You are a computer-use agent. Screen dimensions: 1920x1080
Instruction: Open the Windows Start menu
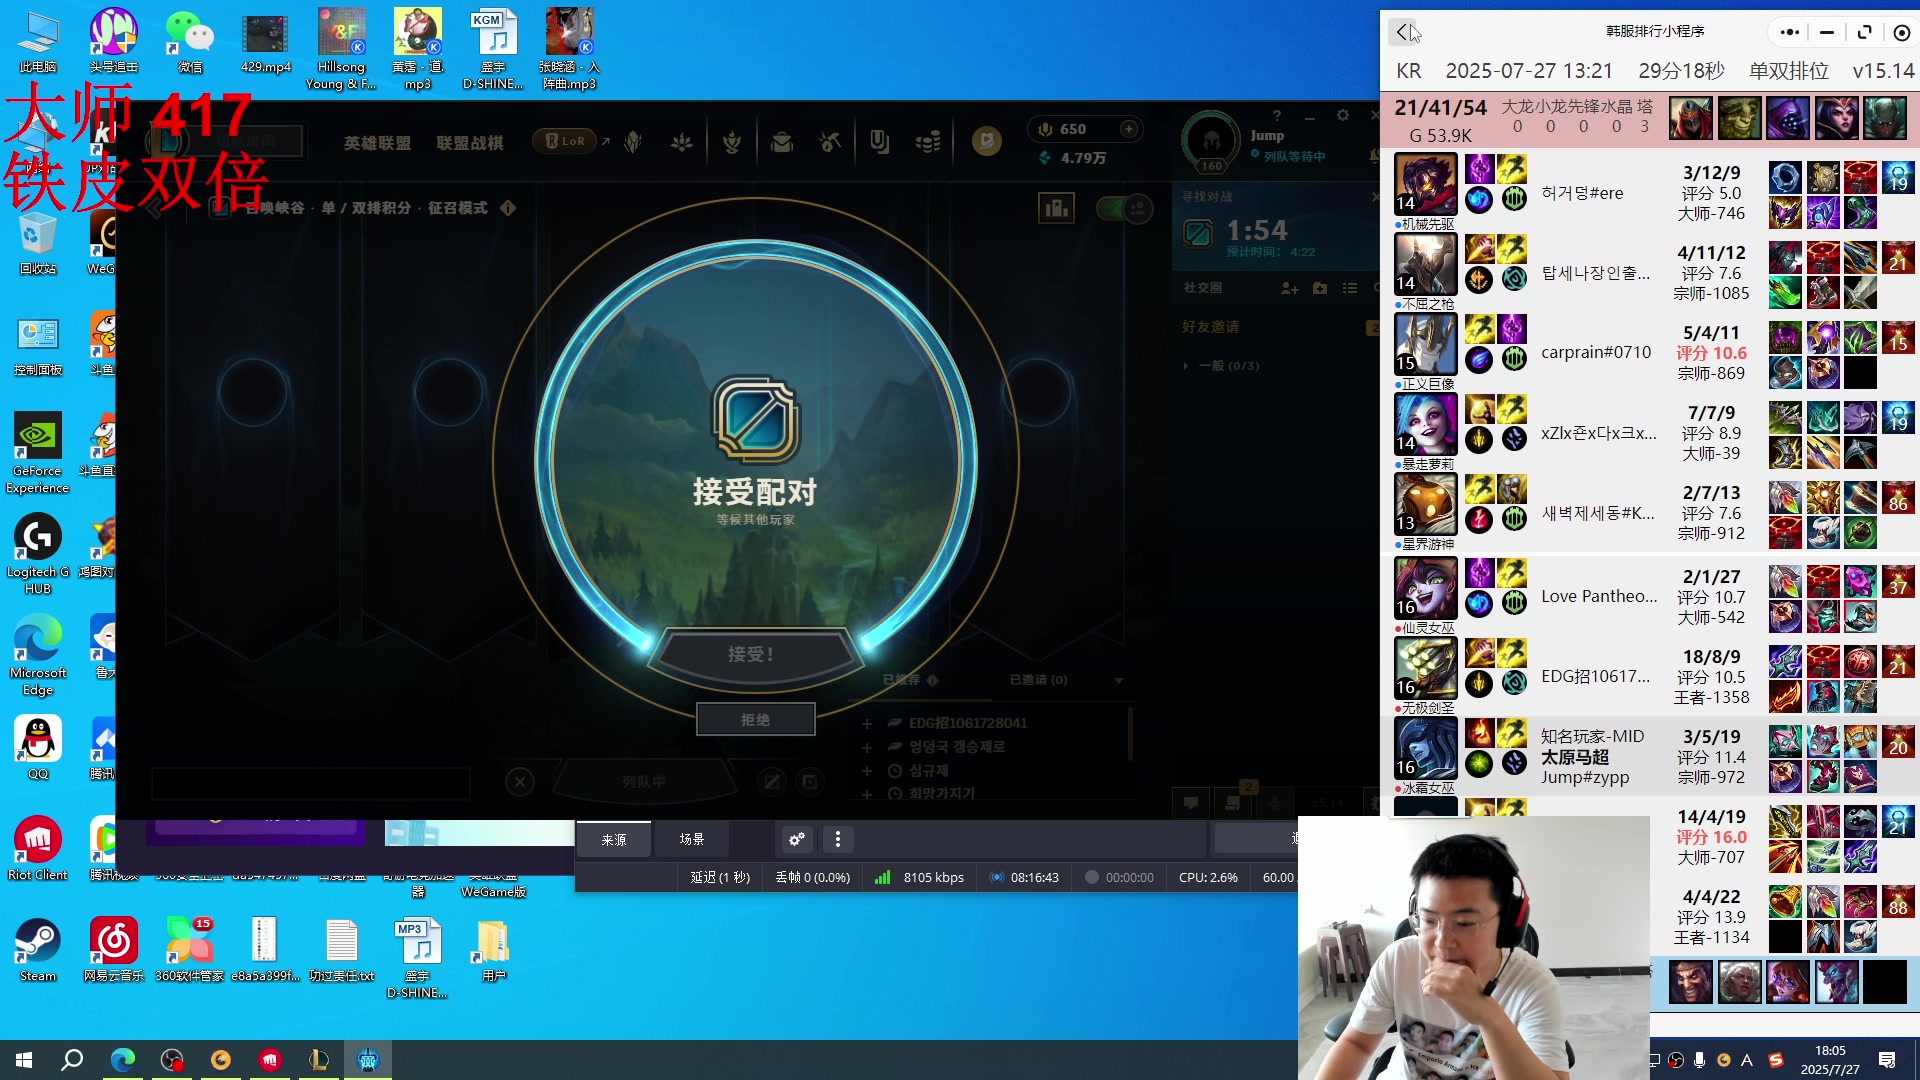click(24, 1060)
